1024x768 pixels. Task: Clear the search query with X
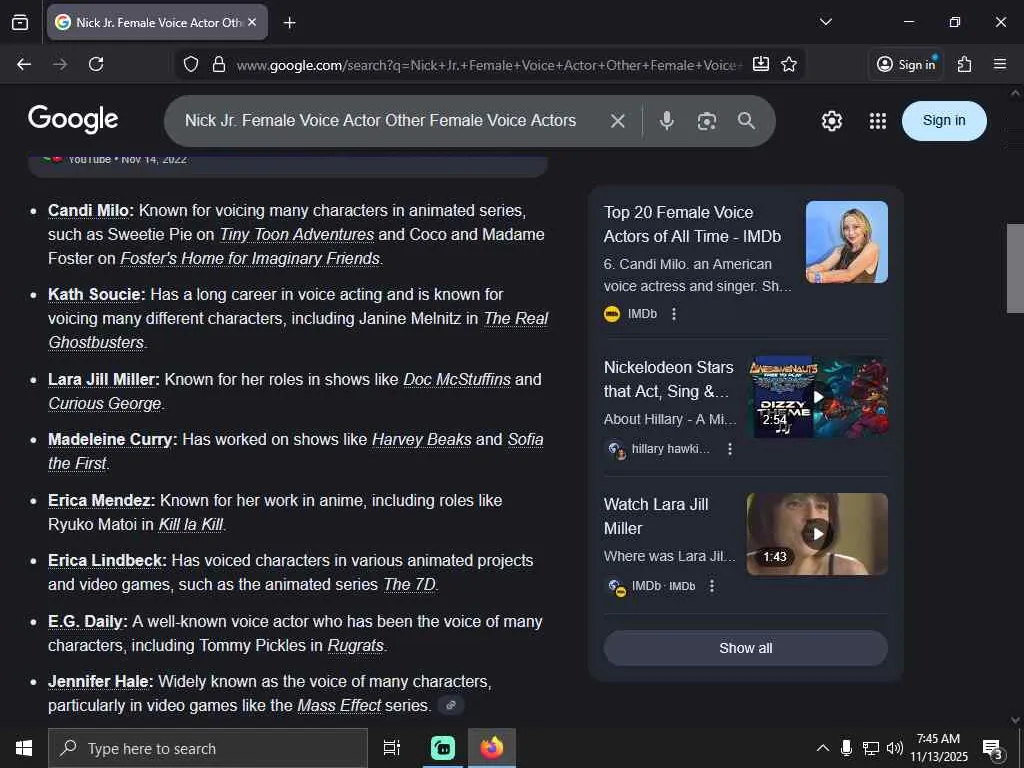[617, 121]
